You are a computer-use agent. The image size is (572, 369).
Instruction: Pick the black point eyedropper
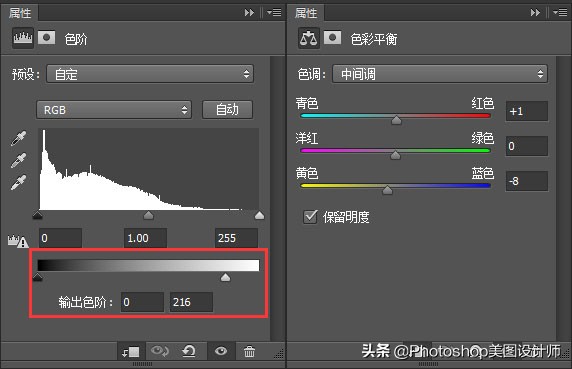[x=19, y=139]
